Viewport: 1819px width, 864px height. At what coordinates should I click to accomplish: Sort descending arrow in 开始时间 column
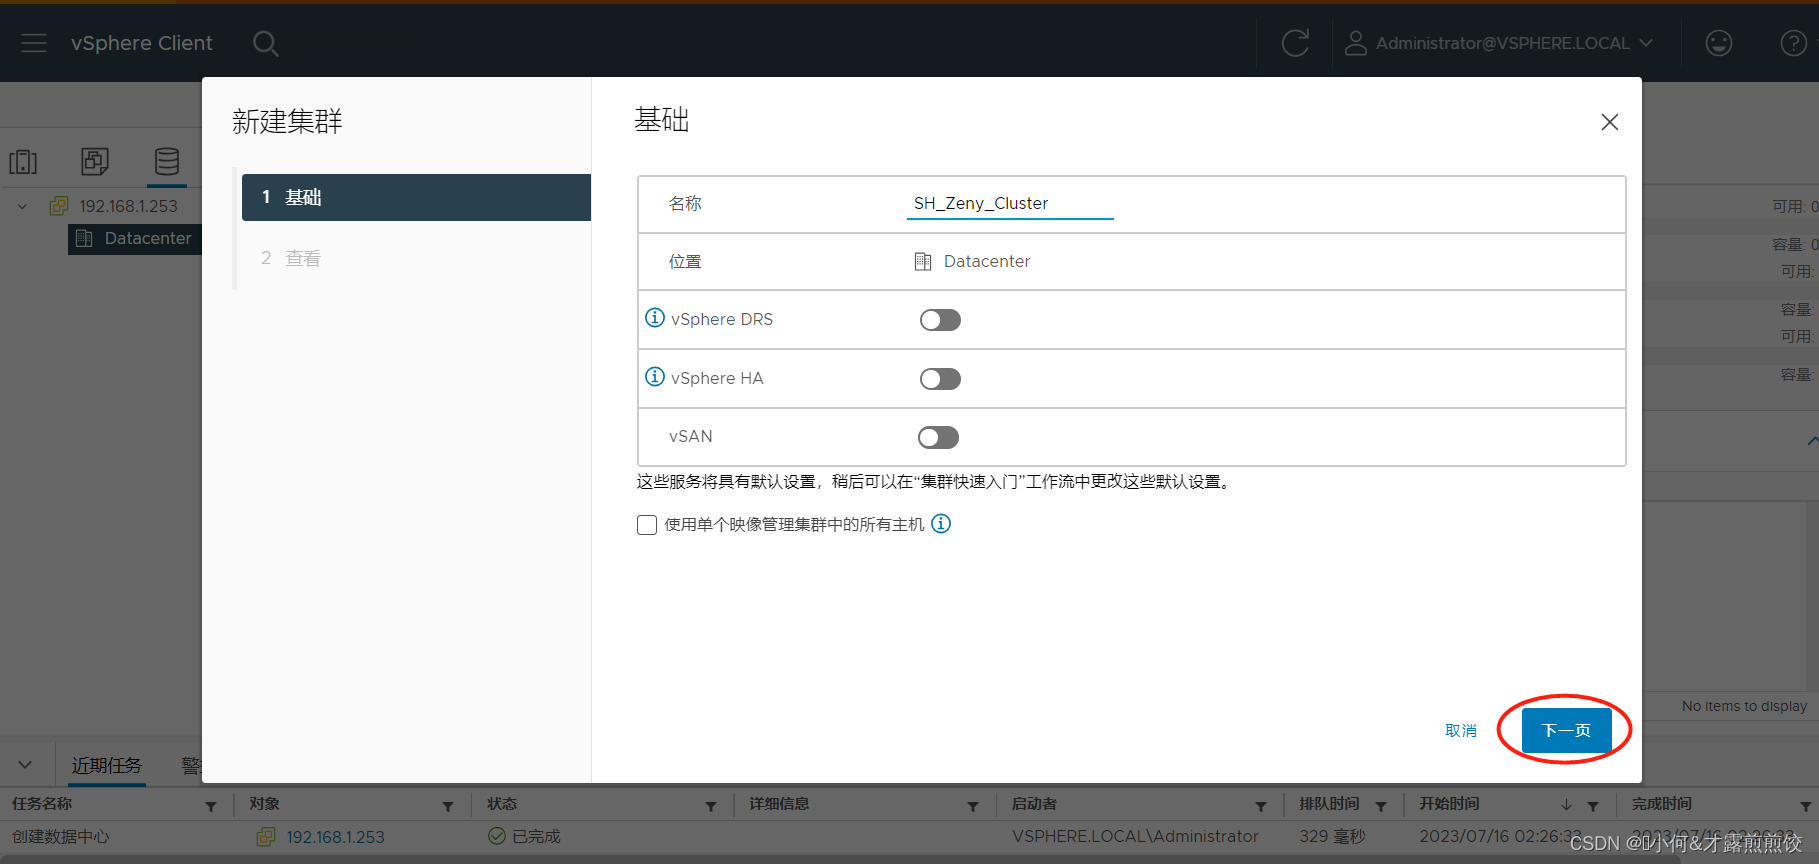coord(1566,805)
